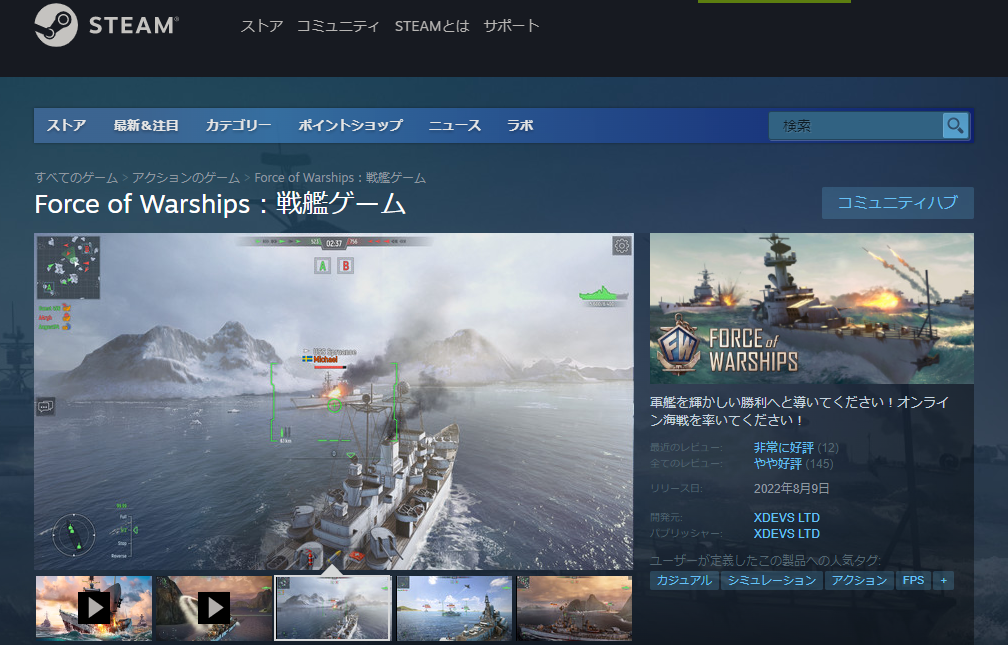
Task: Click the plus icon to add tag
Action: [x=943, y=580]
